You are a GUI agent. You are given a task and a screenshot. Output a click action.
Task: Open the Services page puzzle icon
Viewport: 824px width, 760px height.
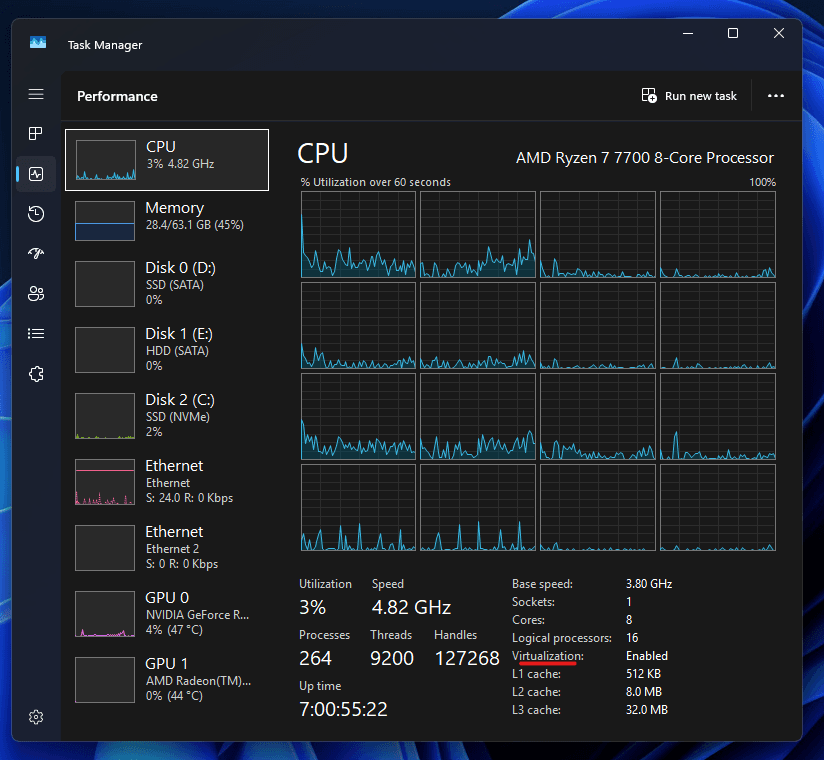tap(36, 374)
